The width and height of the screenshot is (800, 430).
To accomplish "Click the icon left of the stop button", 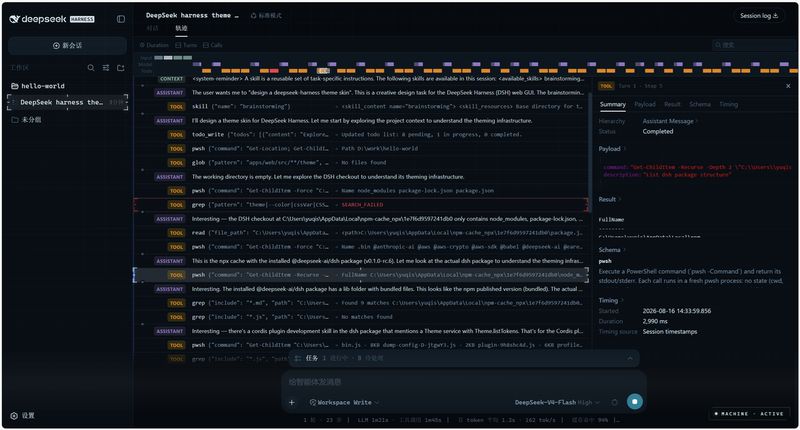I will point(615,402).
